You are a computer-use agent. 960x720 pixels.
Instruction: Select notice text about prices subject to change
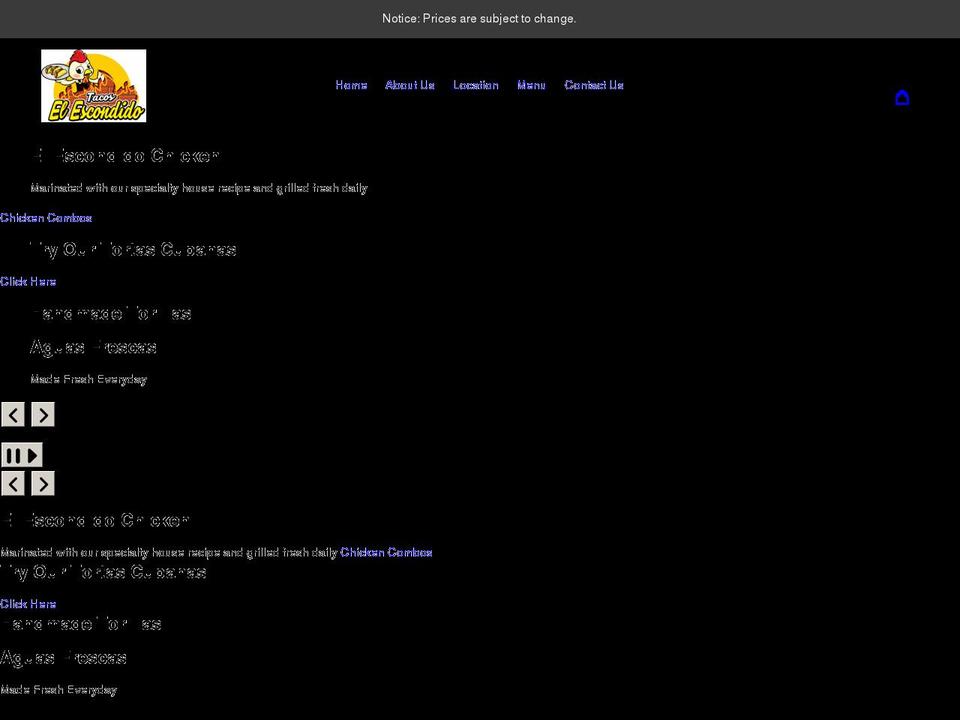tap(479, 19)
